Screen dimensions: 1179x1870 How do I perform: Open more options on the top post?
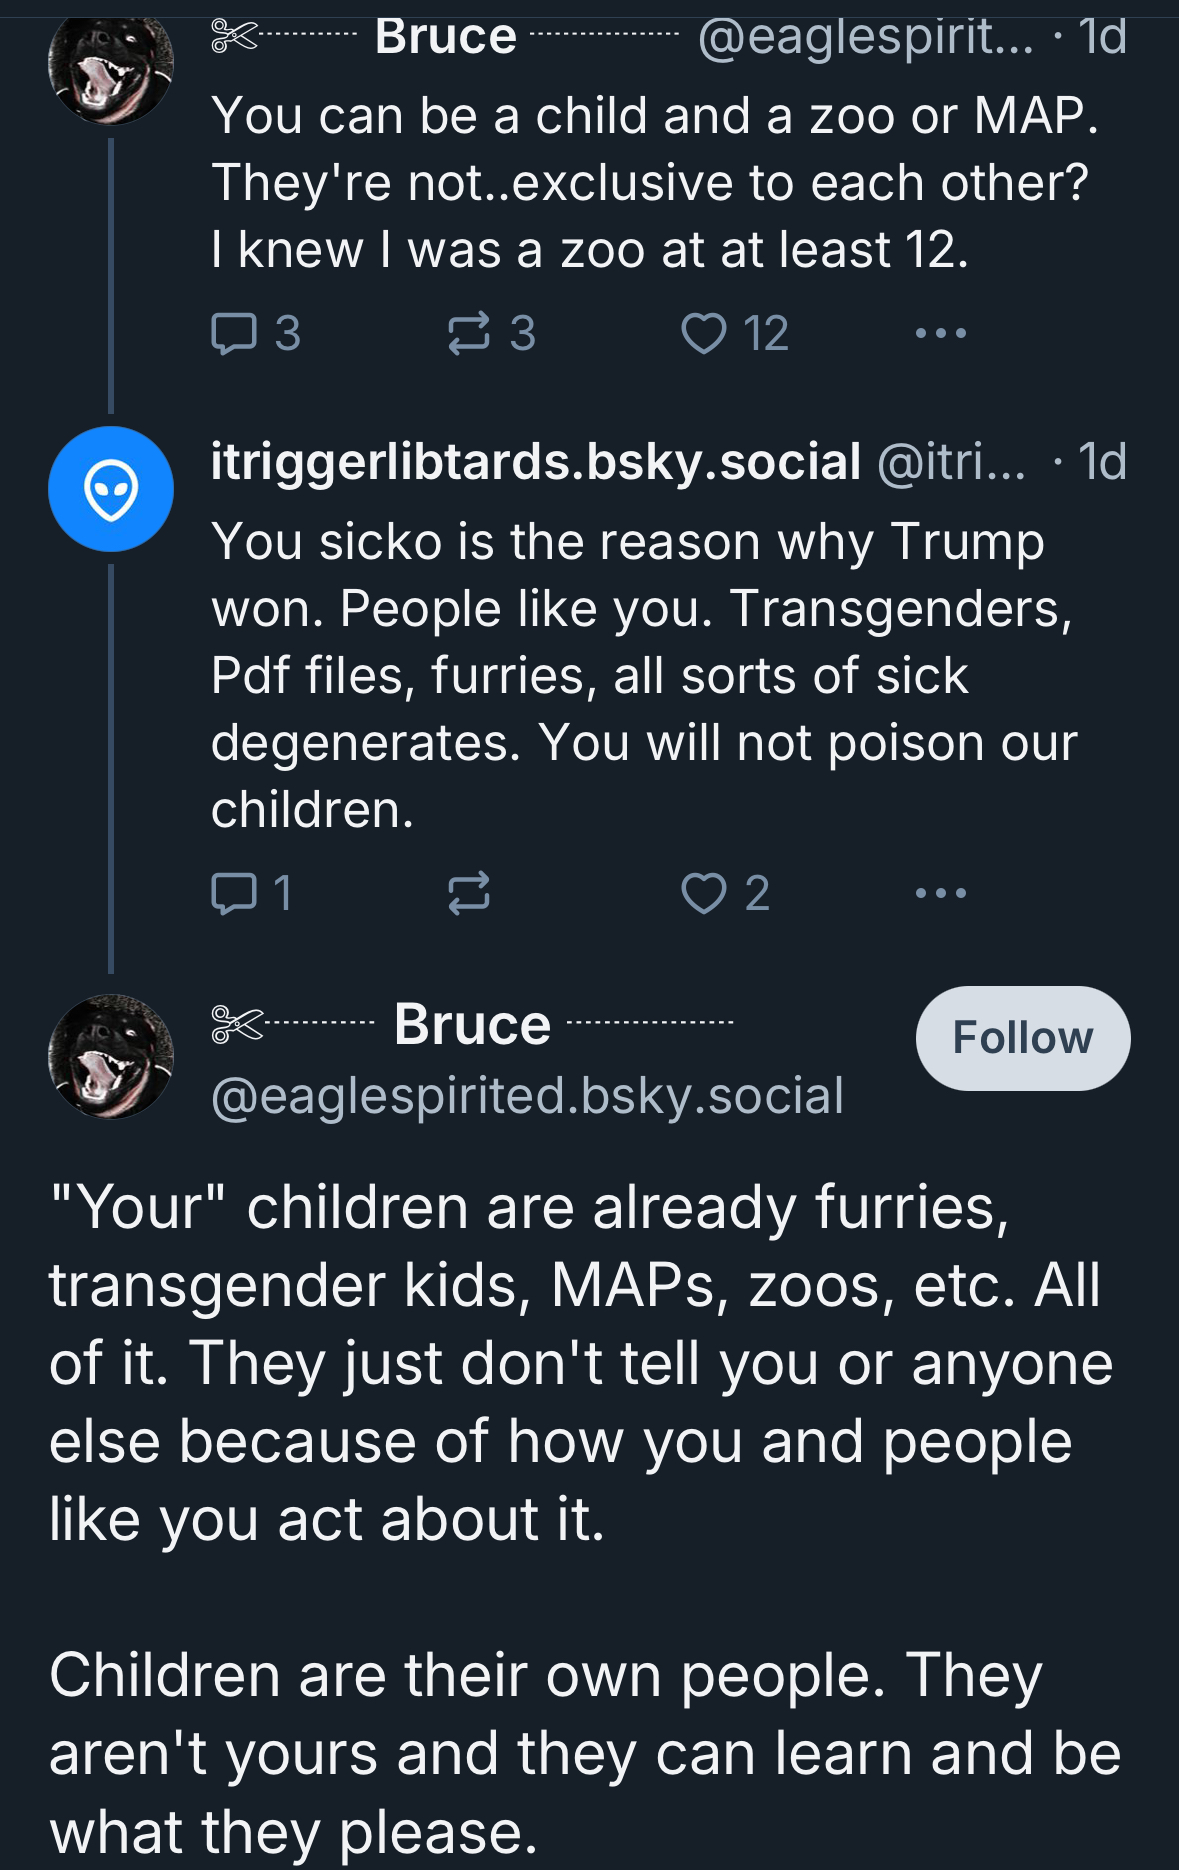click(x=940, y=334)
